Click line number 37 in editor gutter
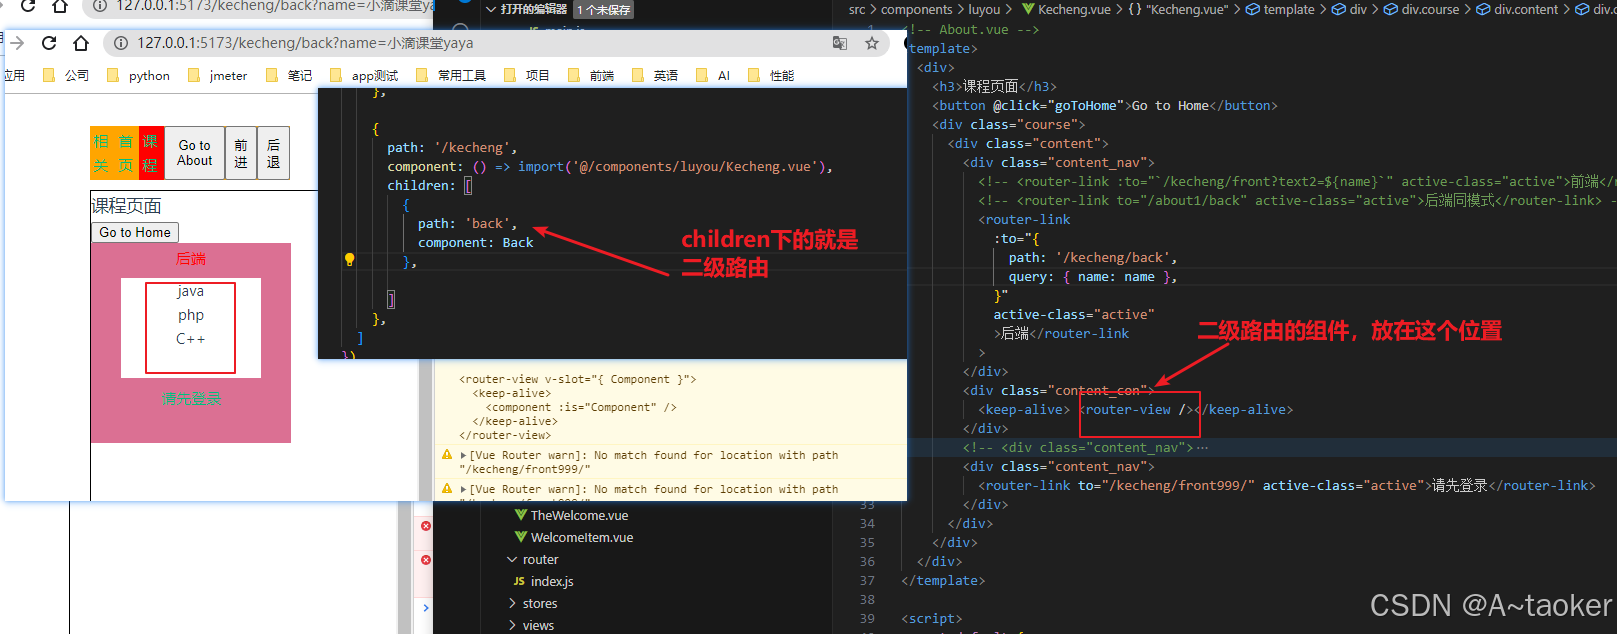Screen dimensions: 1617x634 point(867,581)
